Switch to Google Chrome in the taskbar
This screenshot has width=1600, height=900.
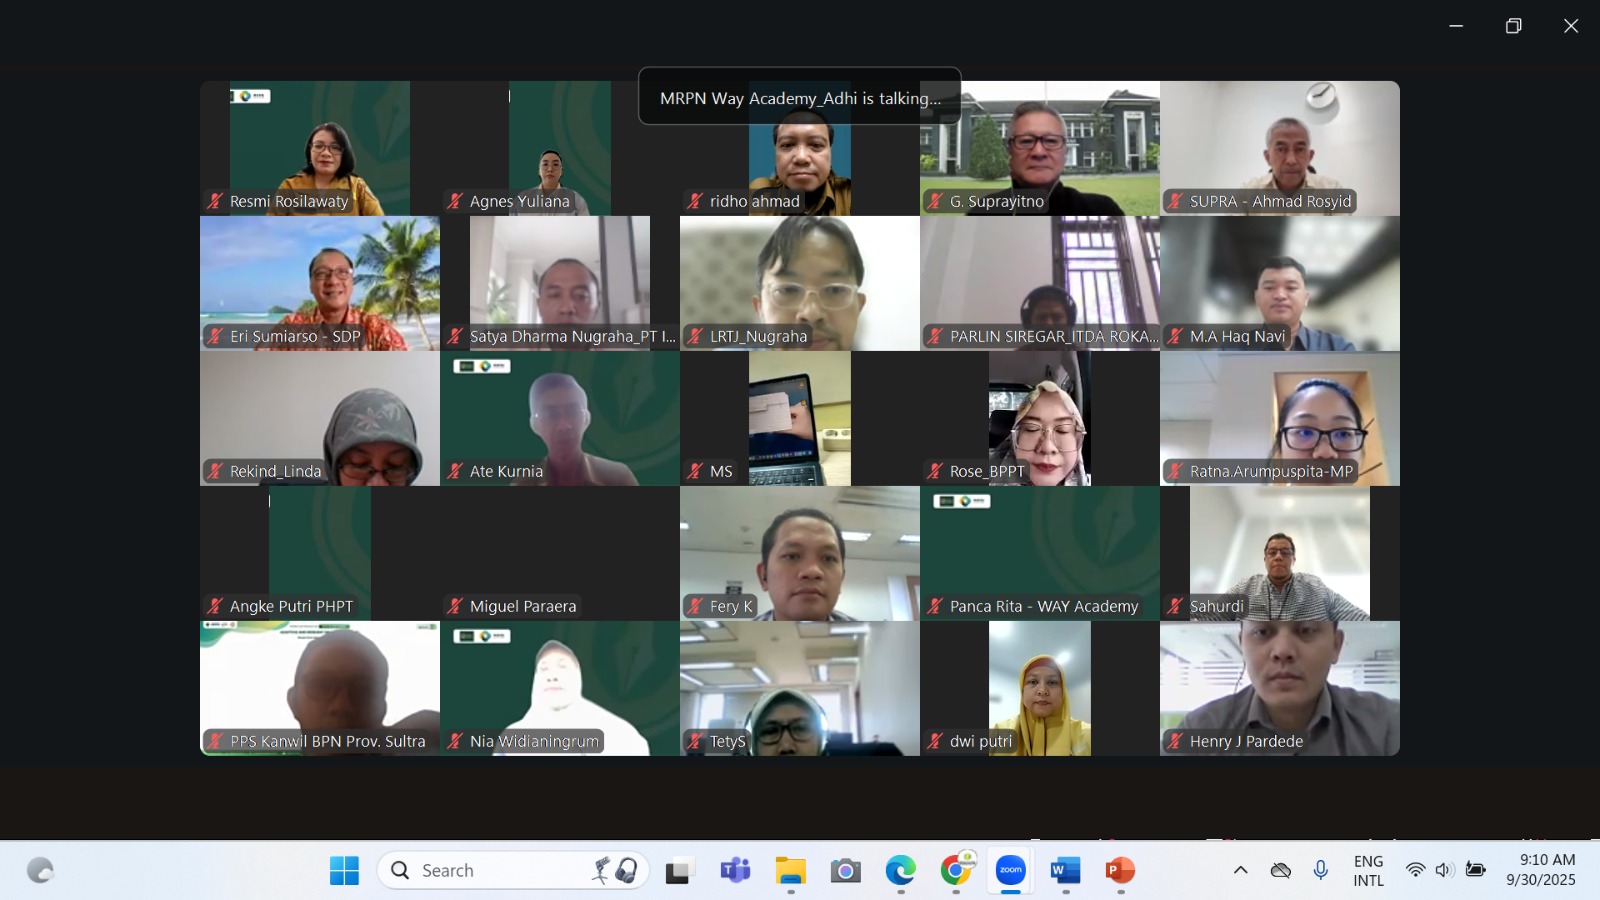click(x=956, y=871)
